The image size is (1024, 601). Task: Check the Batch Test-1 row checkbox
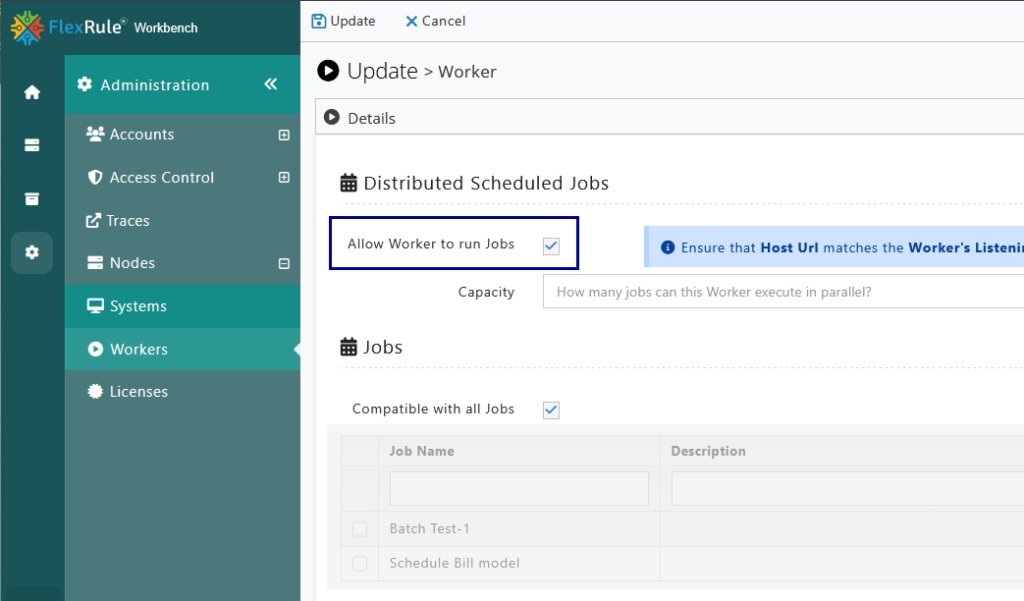pos(360,528)
